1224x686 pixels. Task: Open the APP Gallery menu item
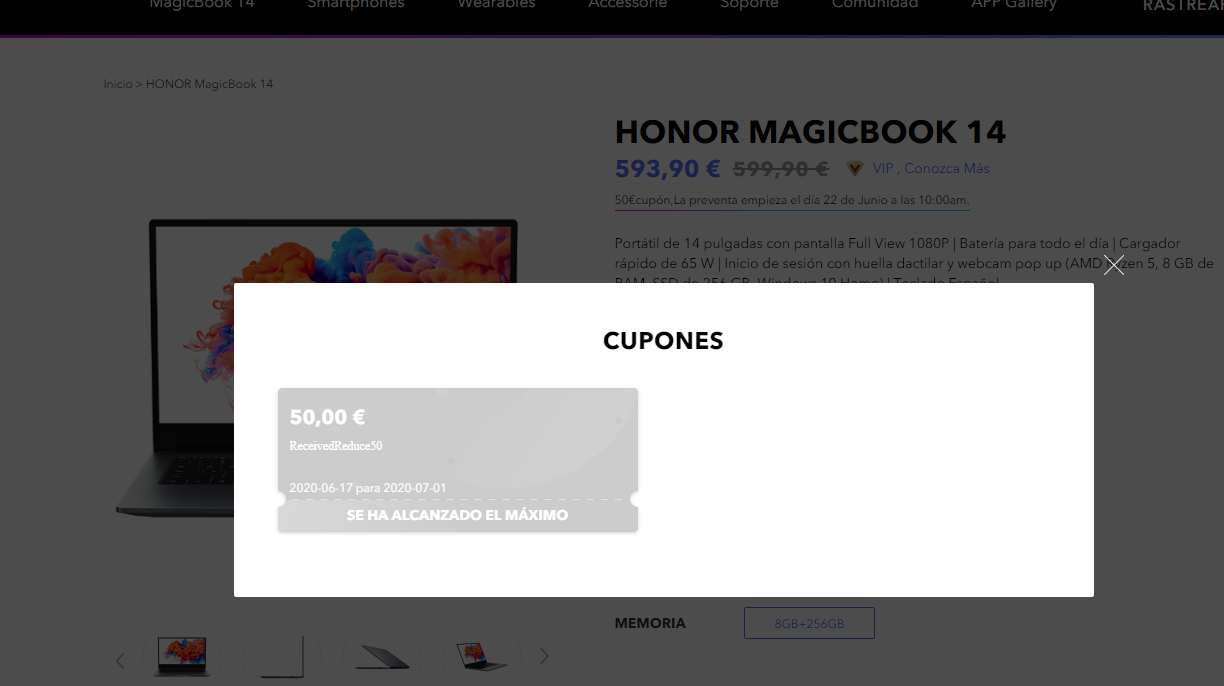1014,5
